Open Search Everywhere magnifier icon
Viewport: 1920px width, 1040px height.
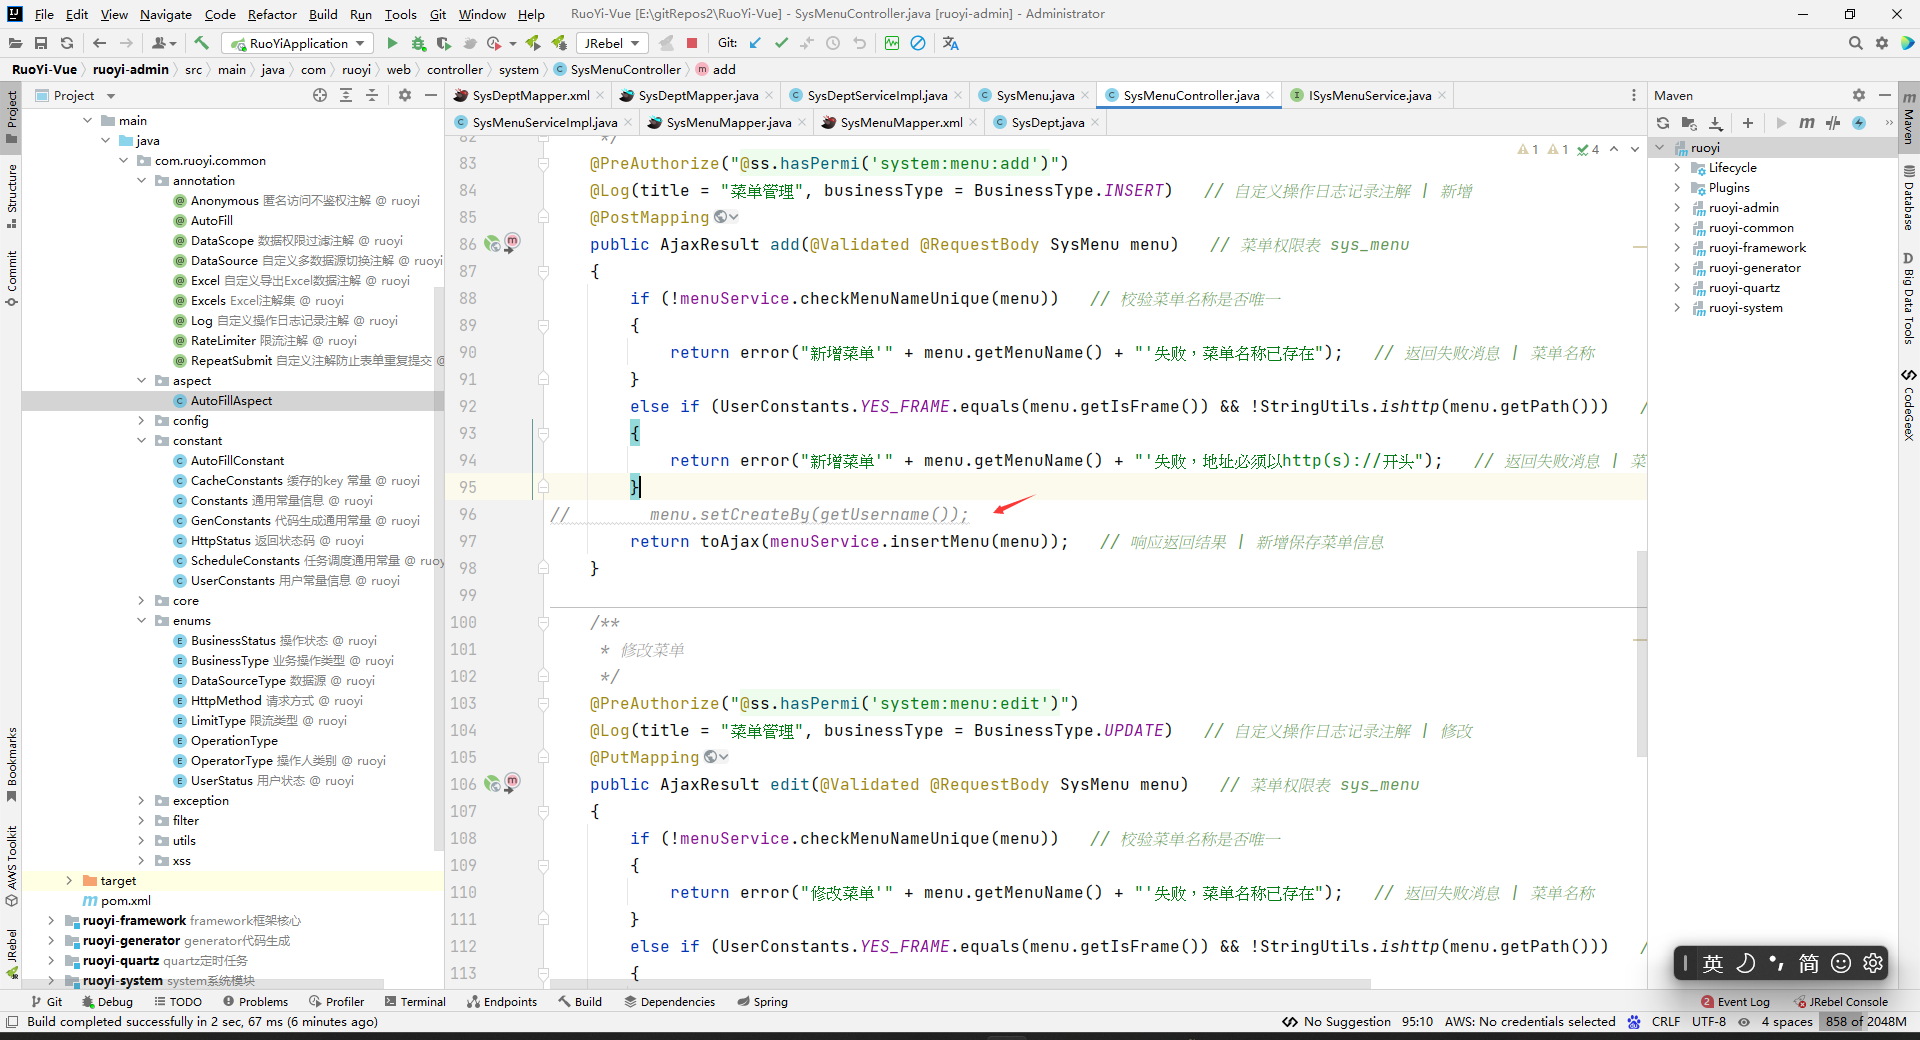click(x=1856, y=43)
